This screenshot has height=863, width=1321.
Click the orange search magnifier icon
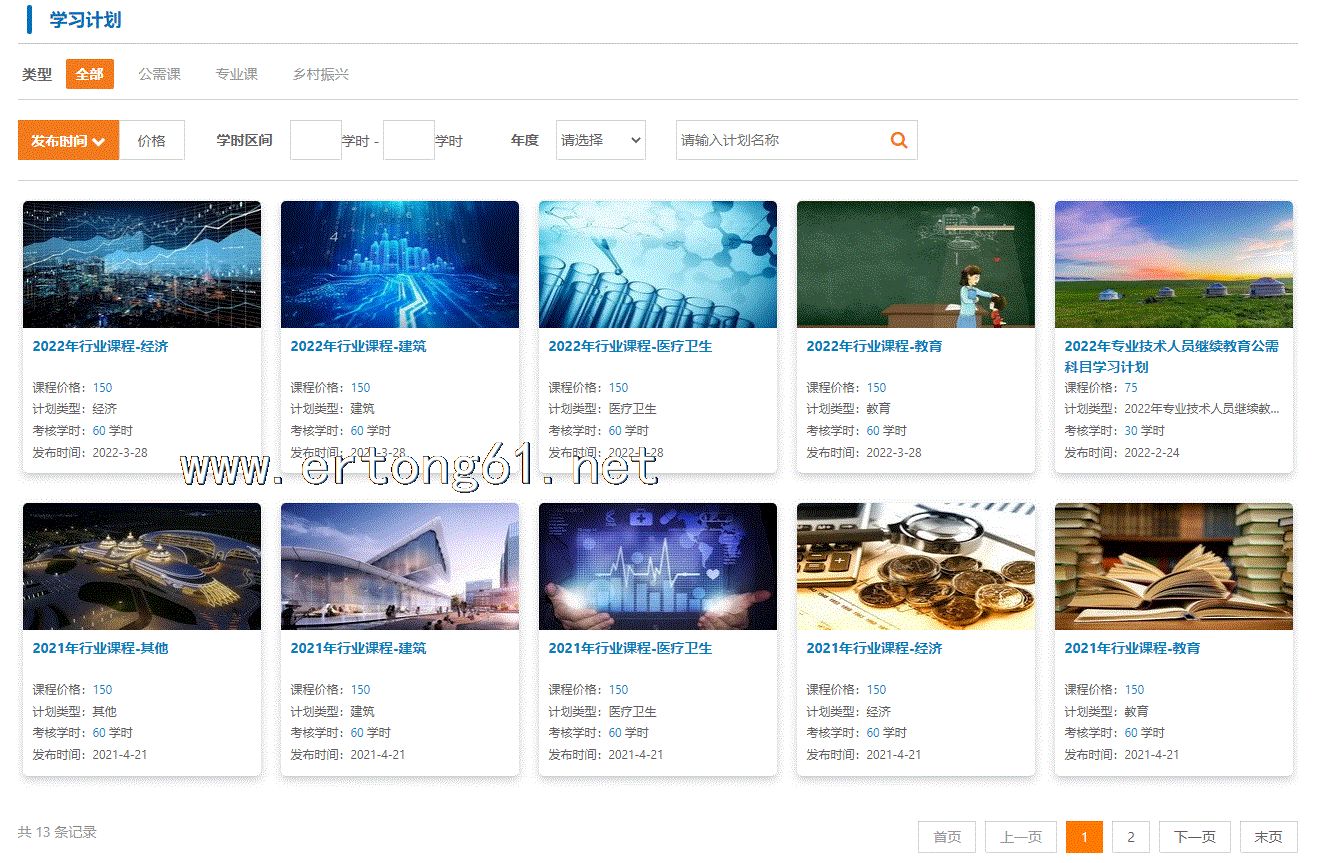coord(898,141)
